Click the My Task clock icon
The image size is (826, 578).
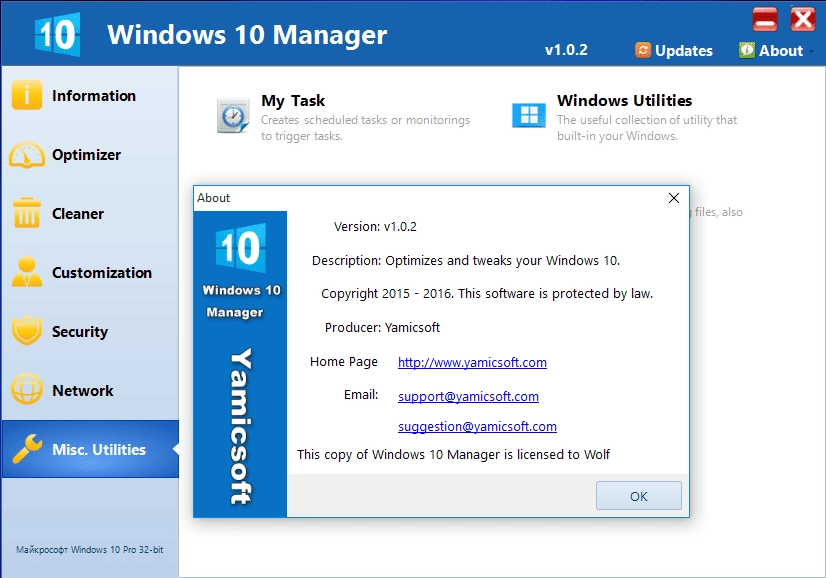point(233,116)
